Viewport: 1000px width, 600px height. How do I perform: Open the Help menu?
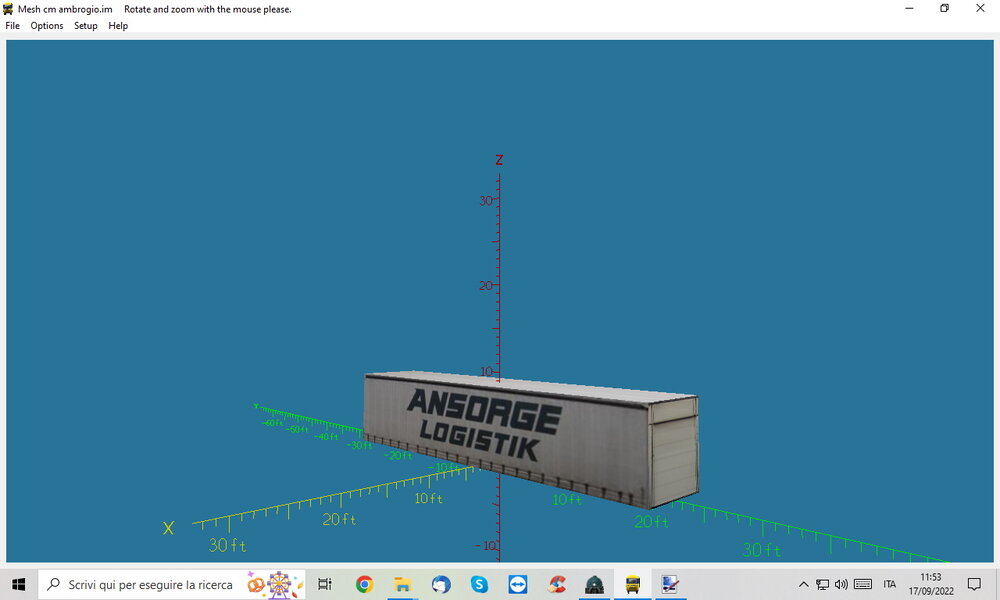[x=118, y=26]
